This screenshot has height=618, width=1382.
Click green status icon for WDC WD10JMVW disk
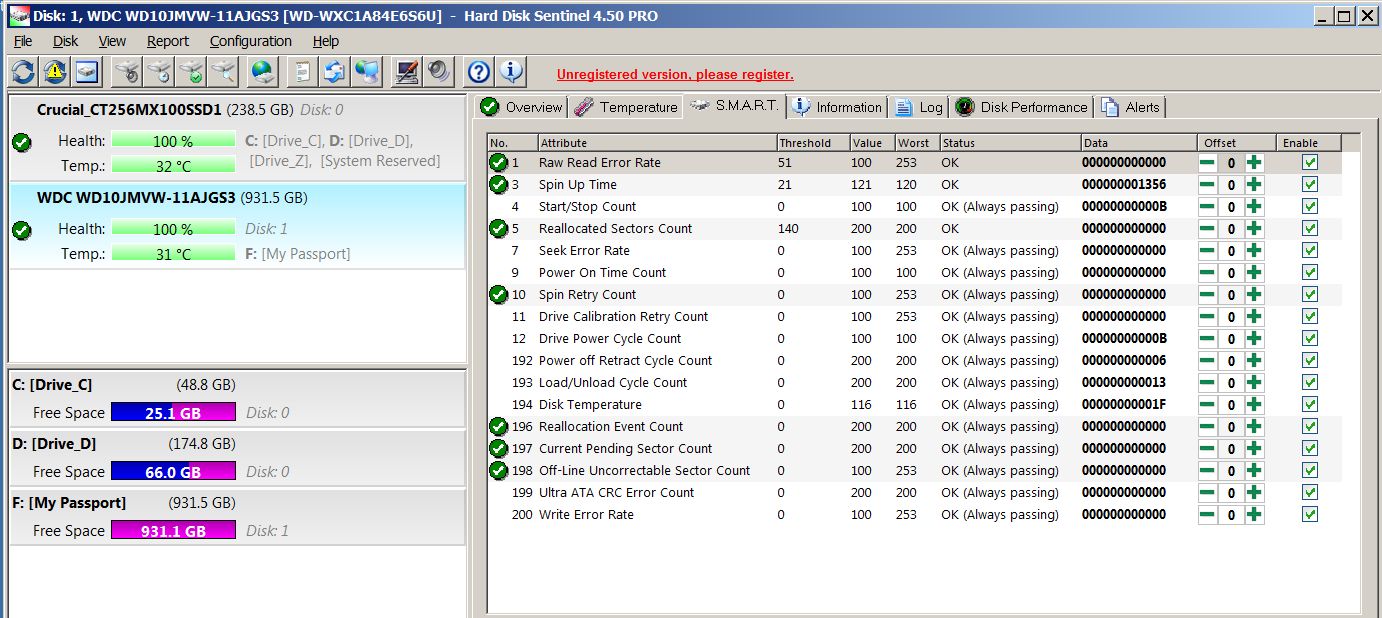point(22,230)
